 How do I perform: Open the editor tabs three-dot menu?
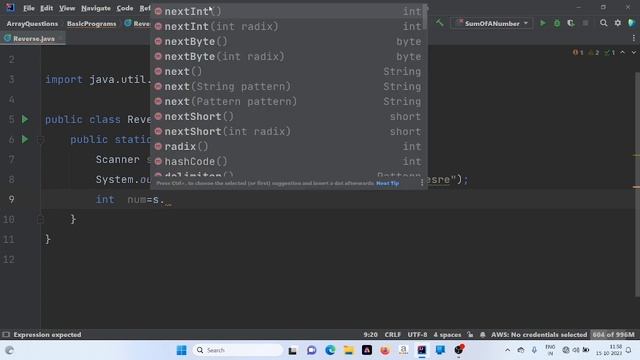click(633, 38)
